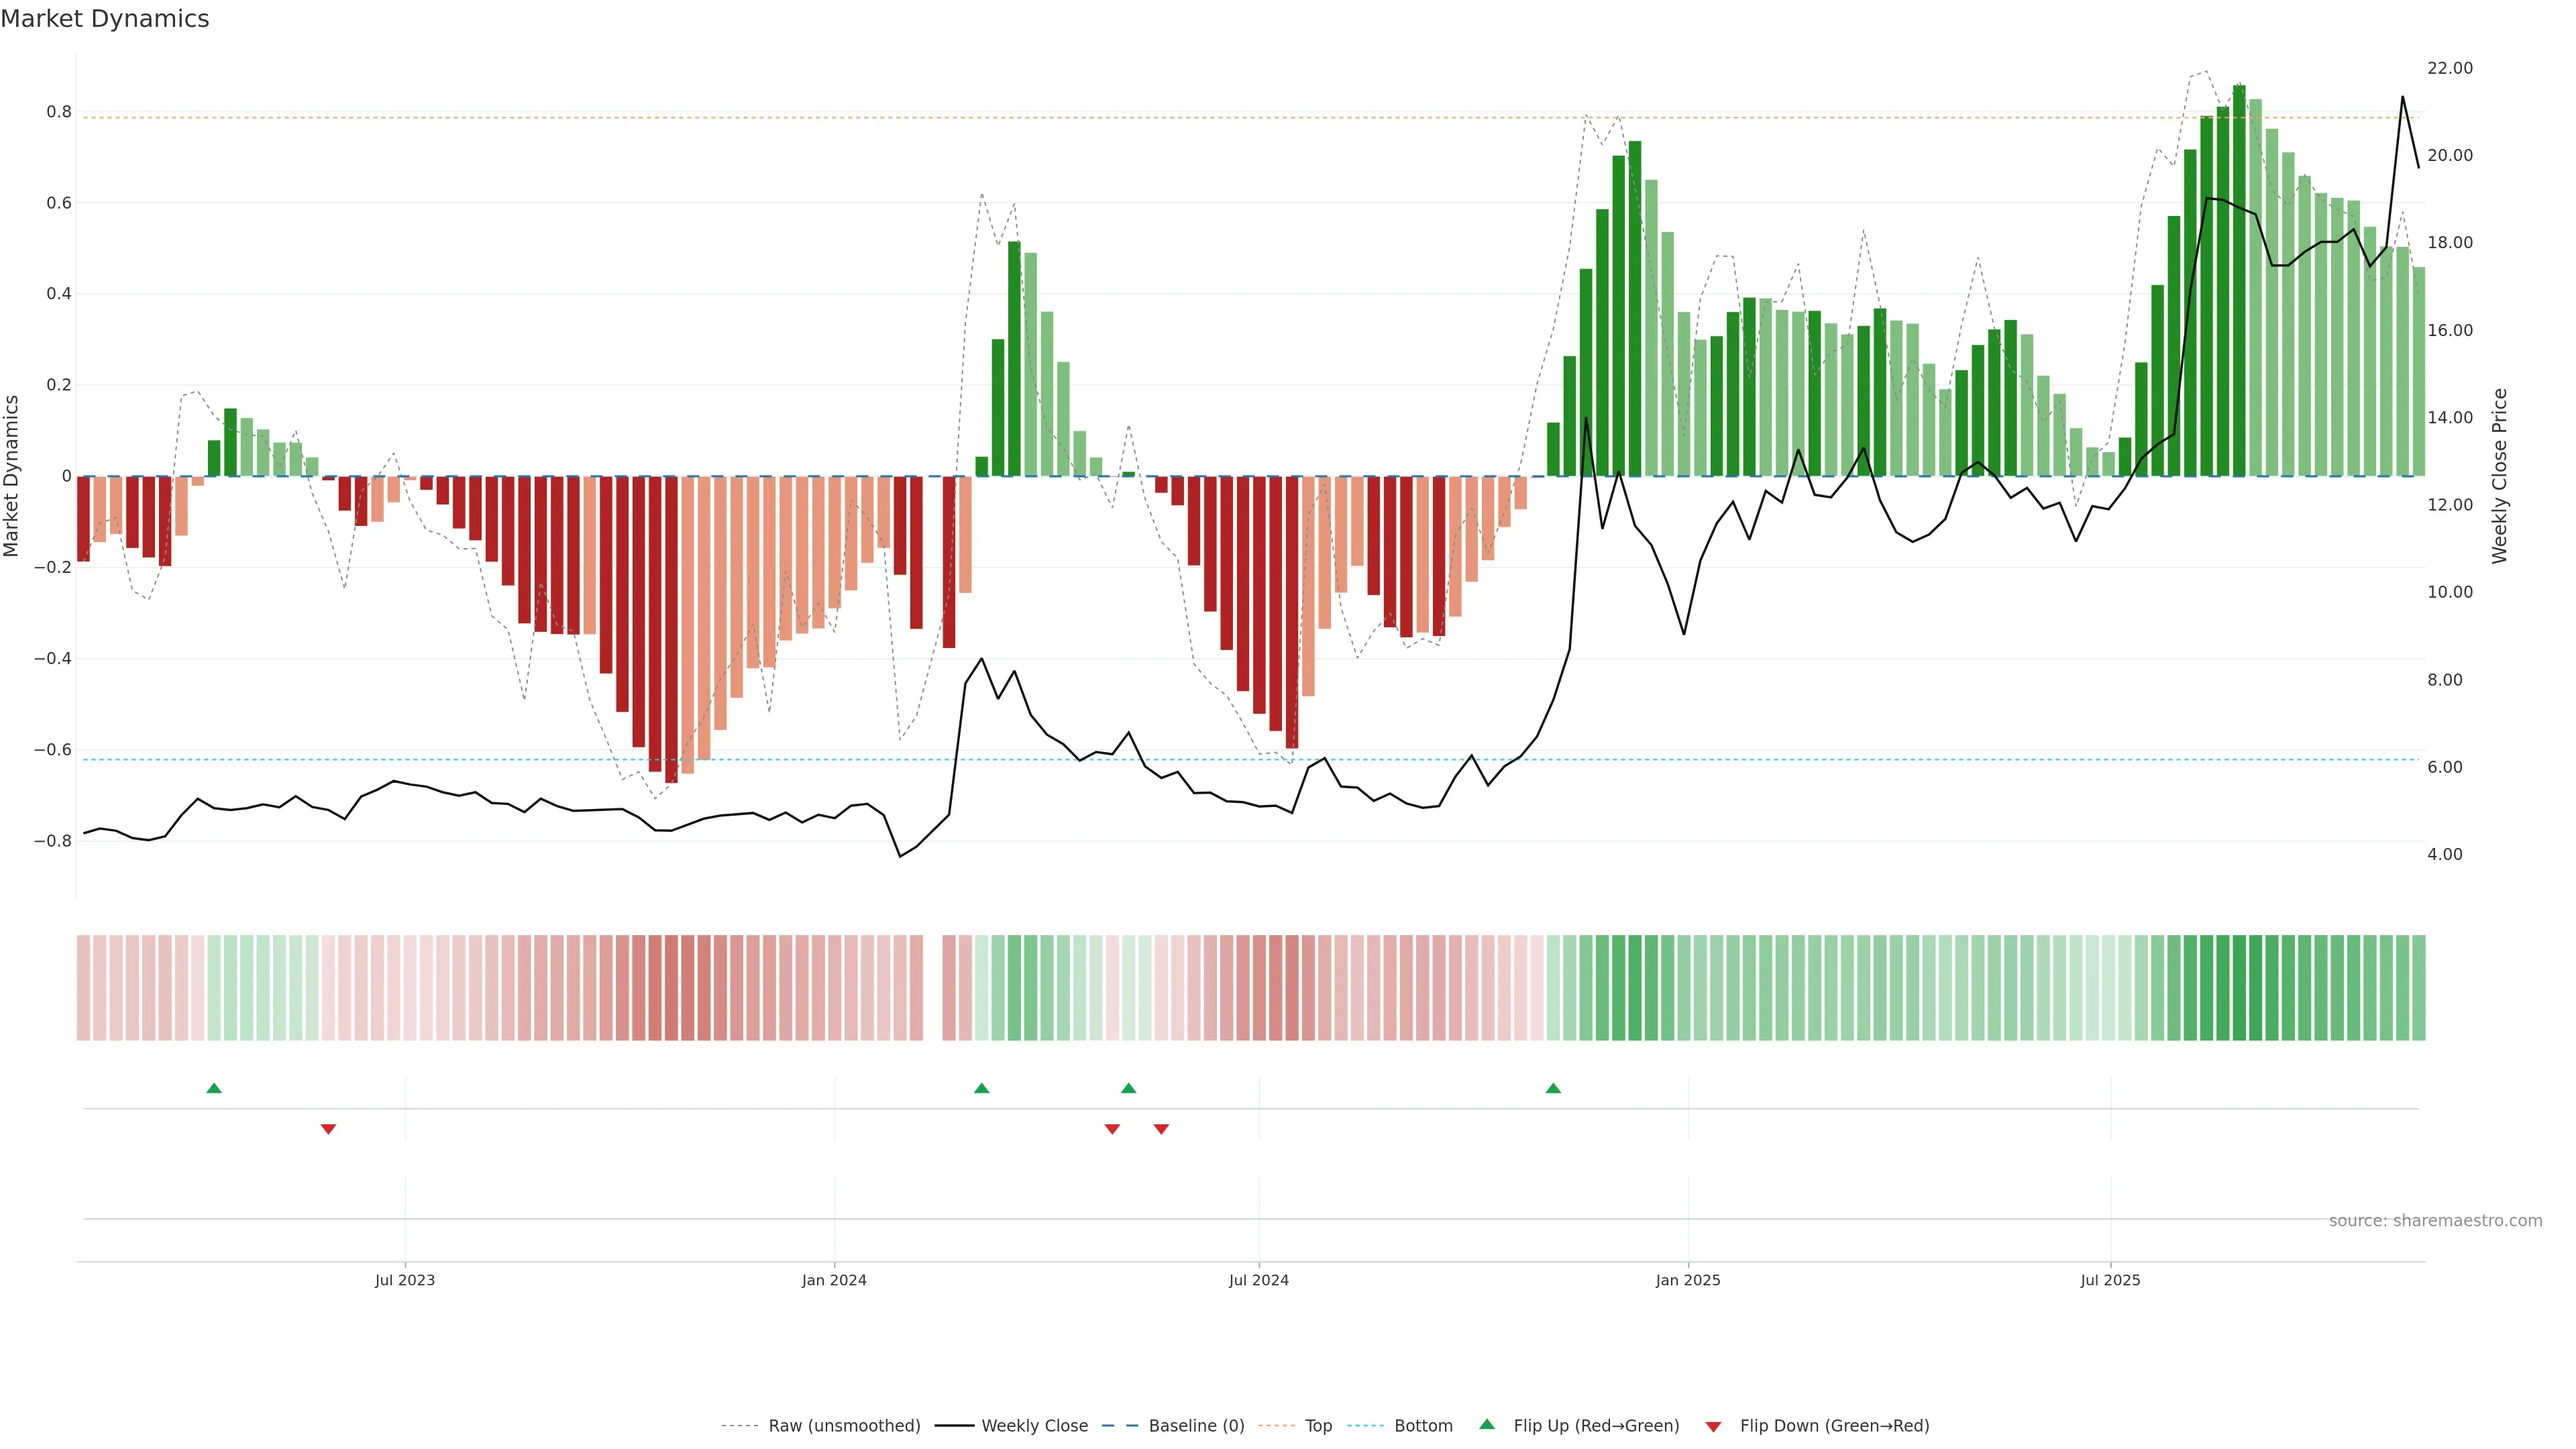2576x1449 pixels.
Task: Click the green Flip Up marker before Jan 2025
Action: point(1553,1088)
